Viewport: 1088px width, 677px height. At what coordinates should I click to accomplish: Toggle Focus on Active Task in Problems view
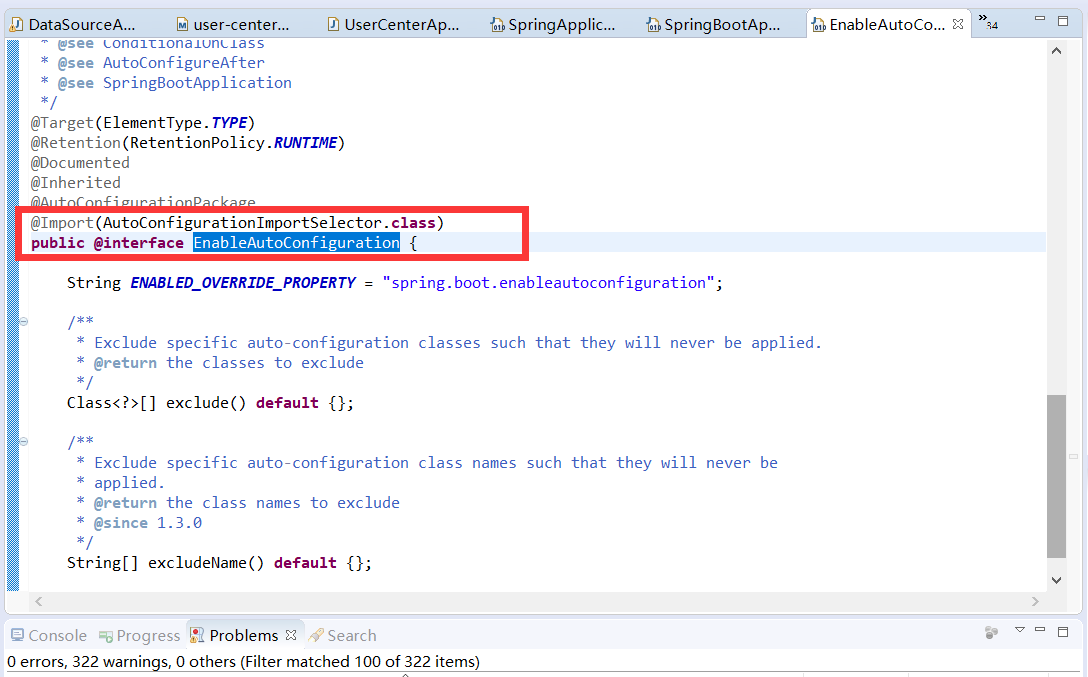(x=992, y=632)
